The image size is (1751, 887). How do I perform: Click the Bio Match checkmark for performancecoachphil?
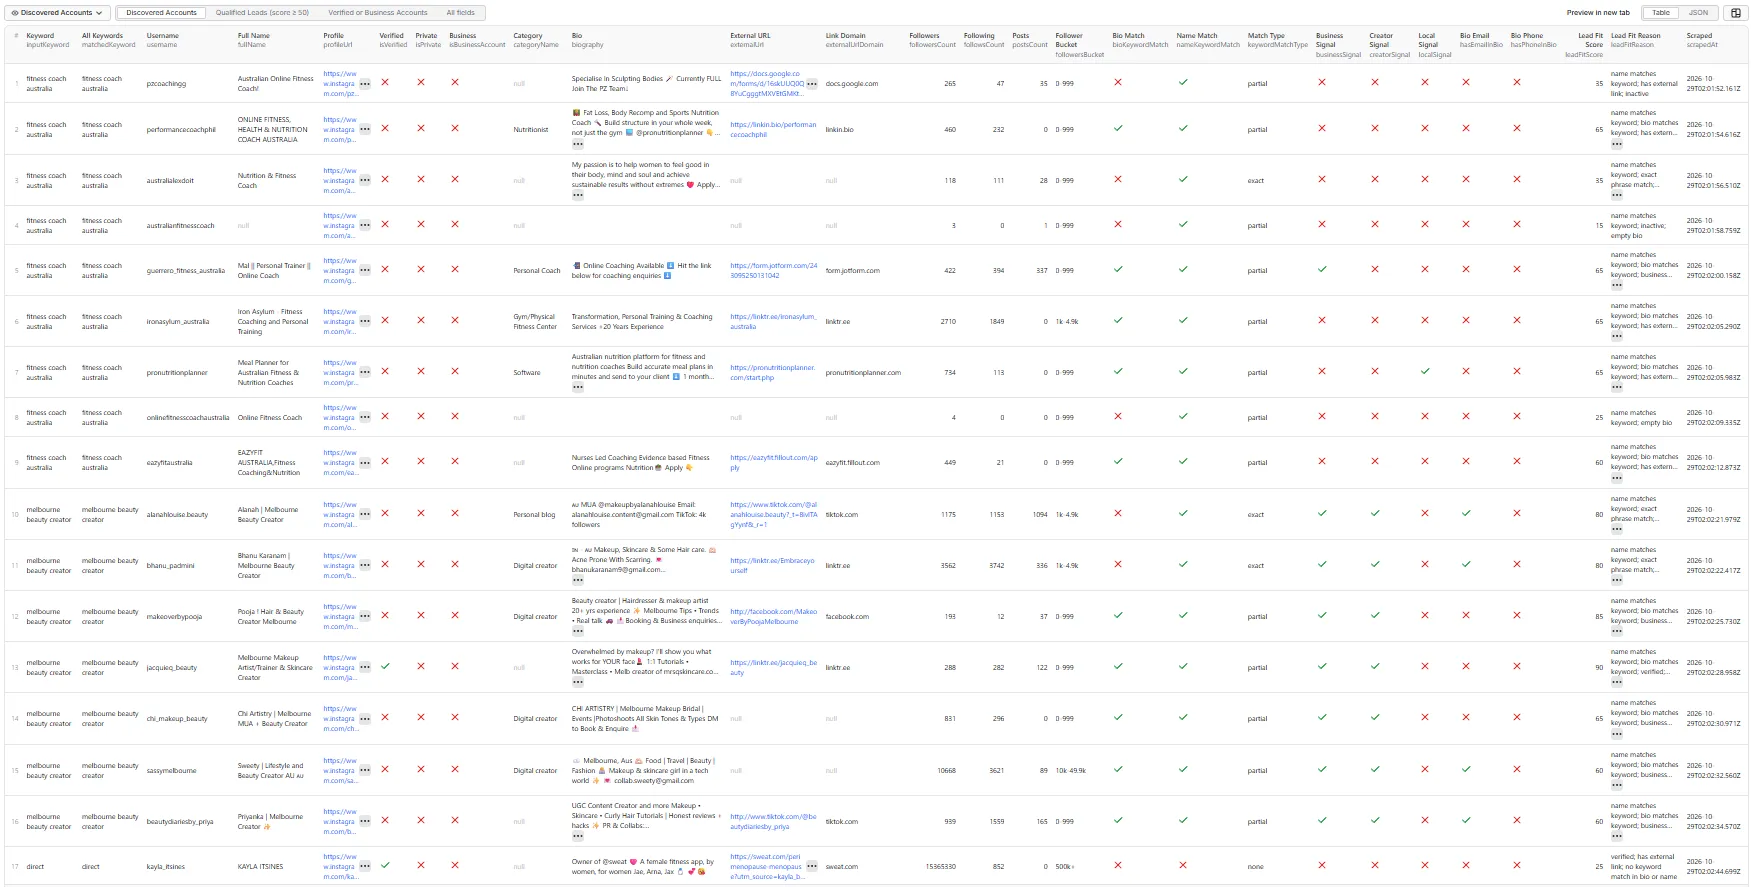[x=1118, y=128]
